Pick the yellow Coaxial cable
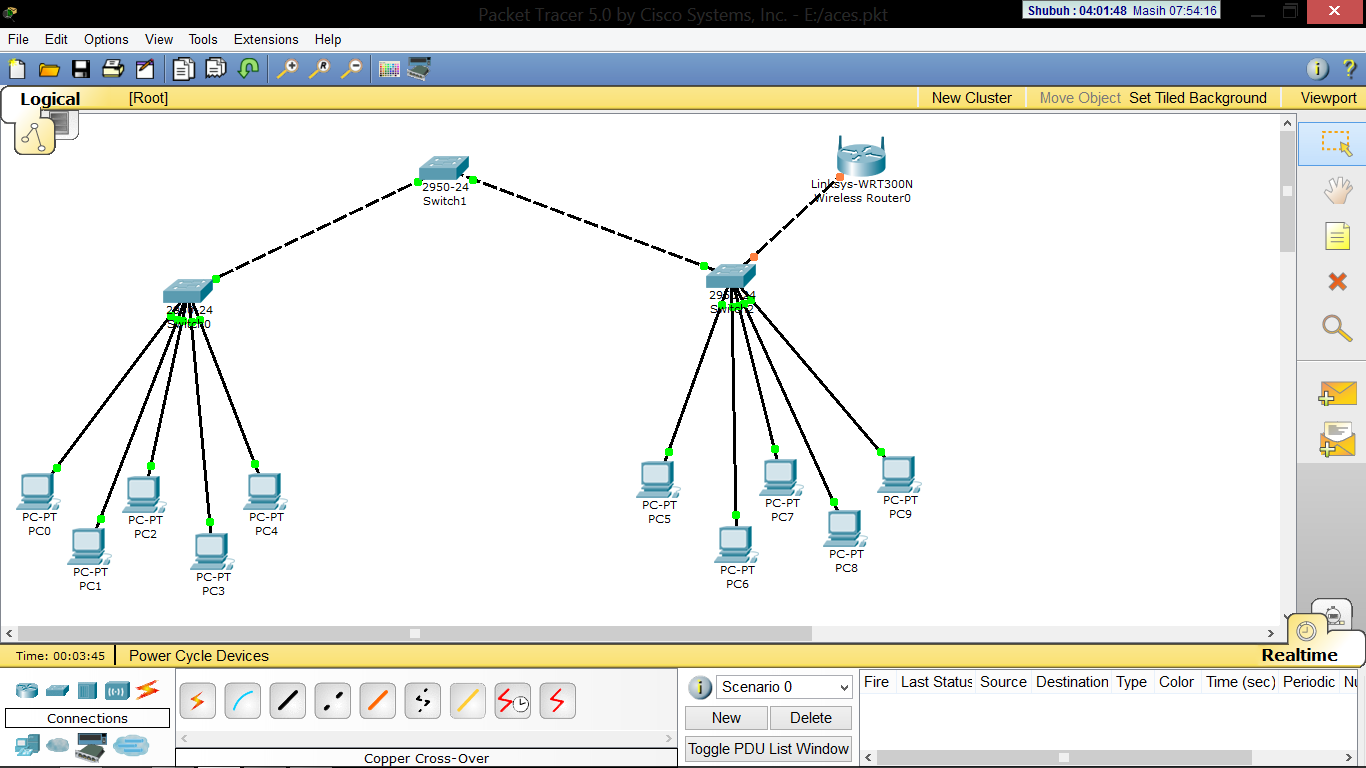Screen dimensions: 1366x768 (467, 701)
